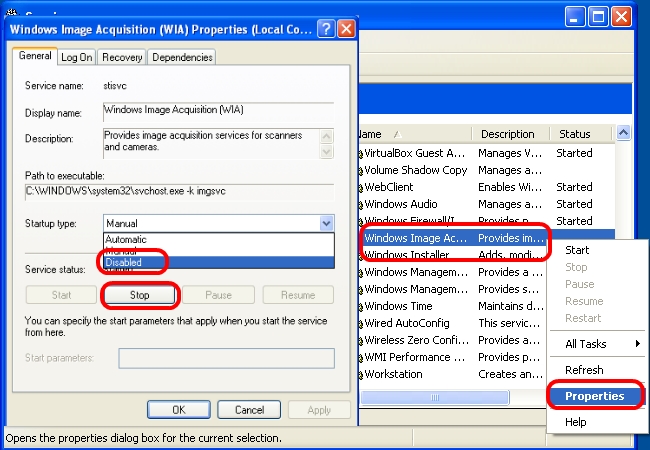Select the Wireless Zero Configuration service
The width and height of the screenshot is (650, 450).
click(x=453, y=340)
